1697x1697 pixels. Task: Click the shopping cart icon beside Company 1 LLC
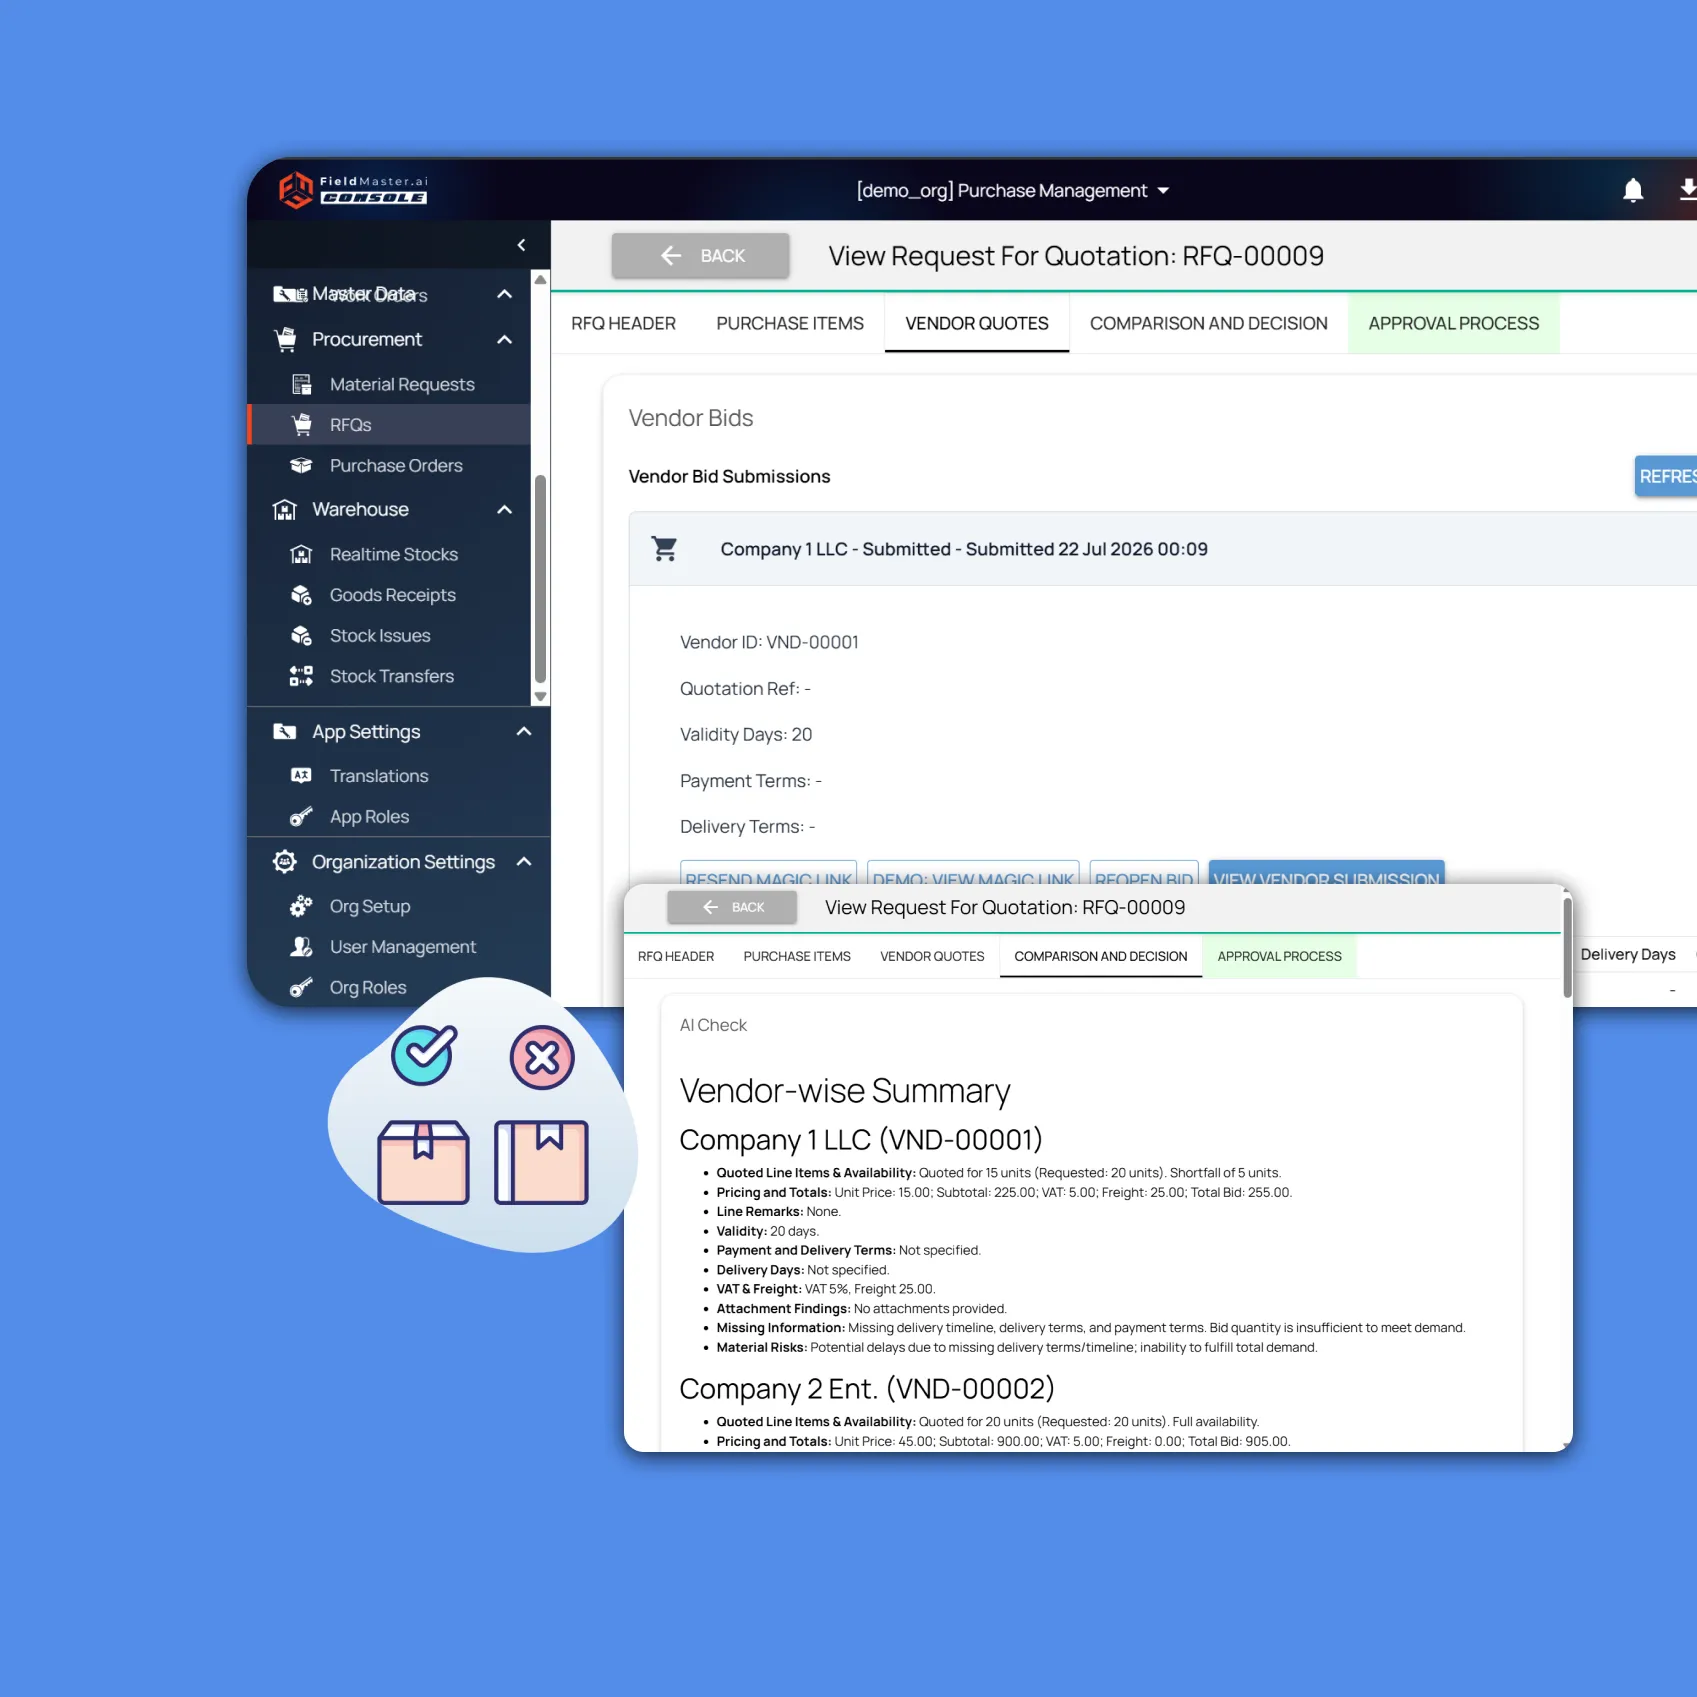664,549
